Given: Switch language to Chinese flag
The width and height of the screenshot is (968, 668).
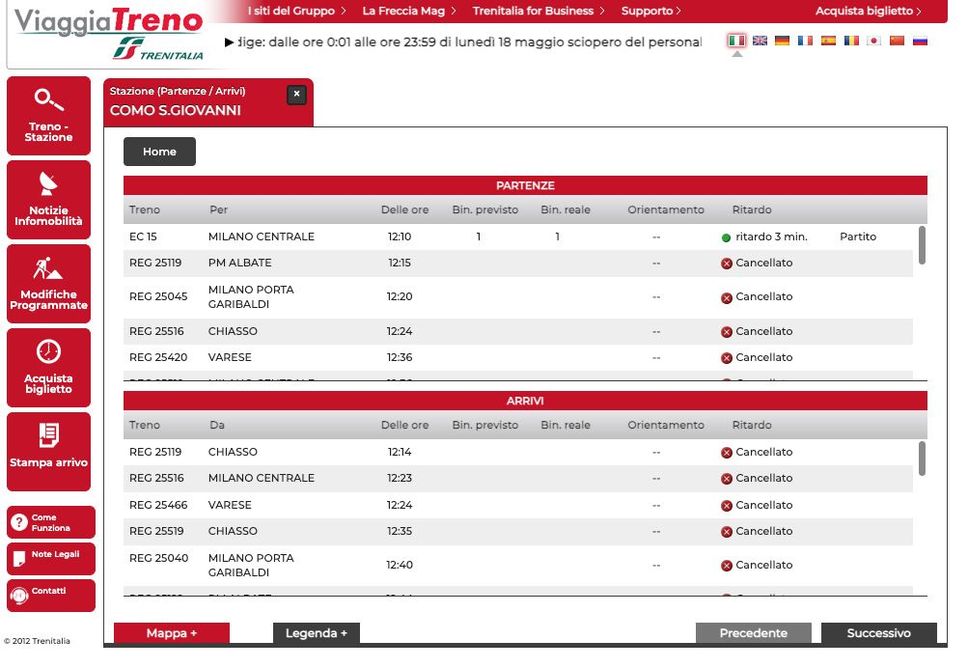Looking at the screenshot, I should pos(896,41).
